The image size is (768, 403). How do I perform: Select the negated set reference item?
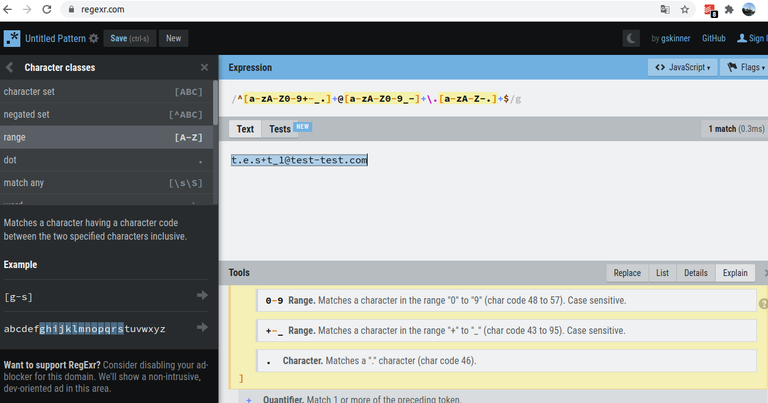point(106,114)
